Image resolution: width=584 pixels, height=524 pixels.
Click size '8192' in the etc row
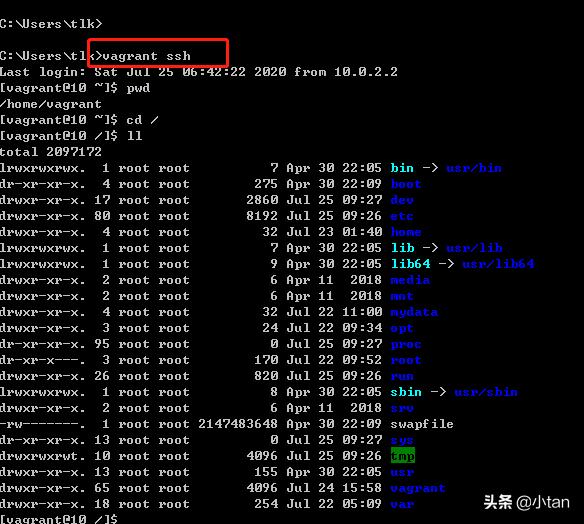pyautogui.click(x=262, y=216)
